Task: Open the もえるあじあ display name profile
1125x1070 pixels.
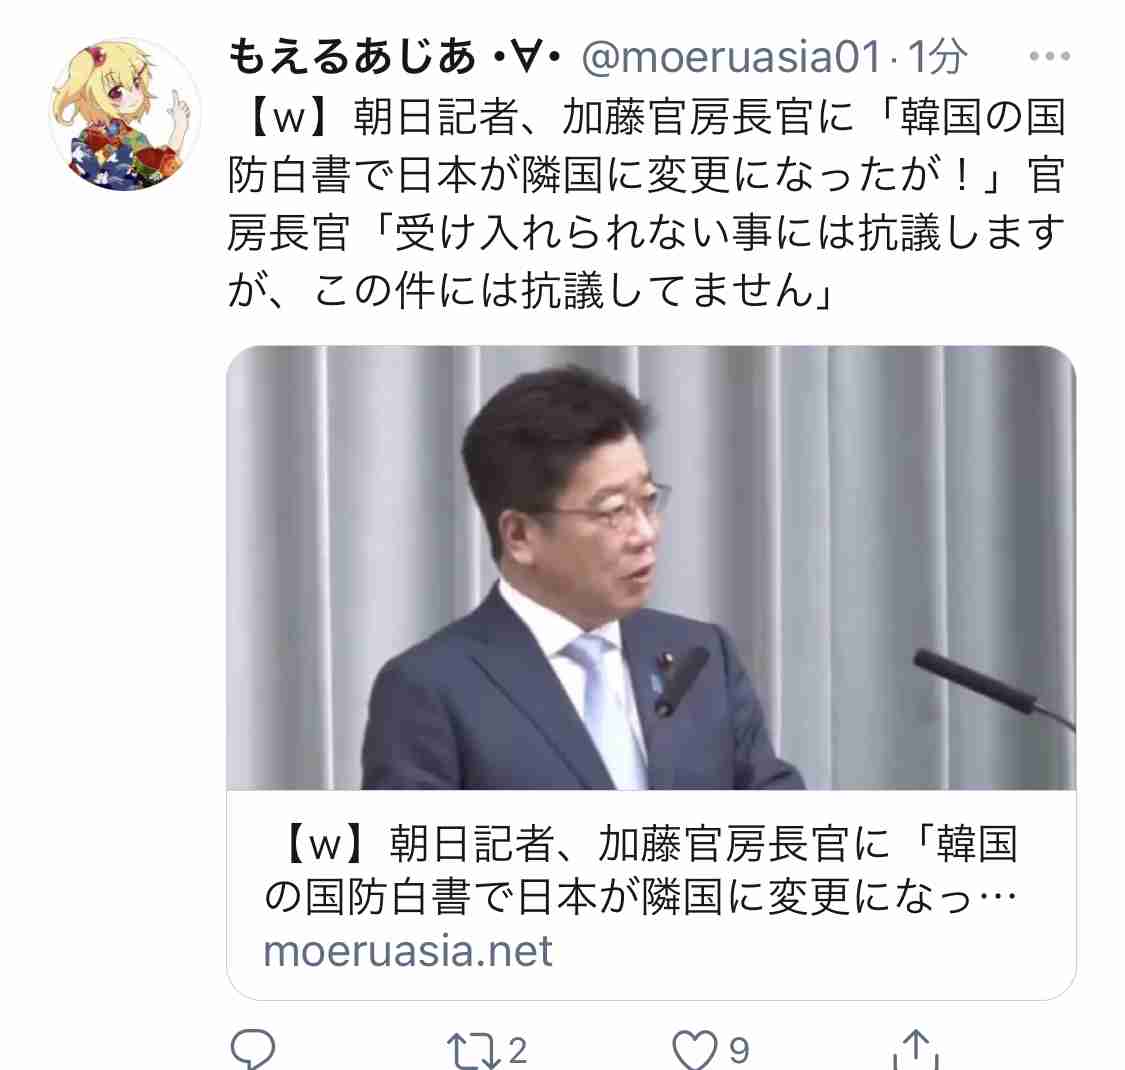Action: (352, 56)
